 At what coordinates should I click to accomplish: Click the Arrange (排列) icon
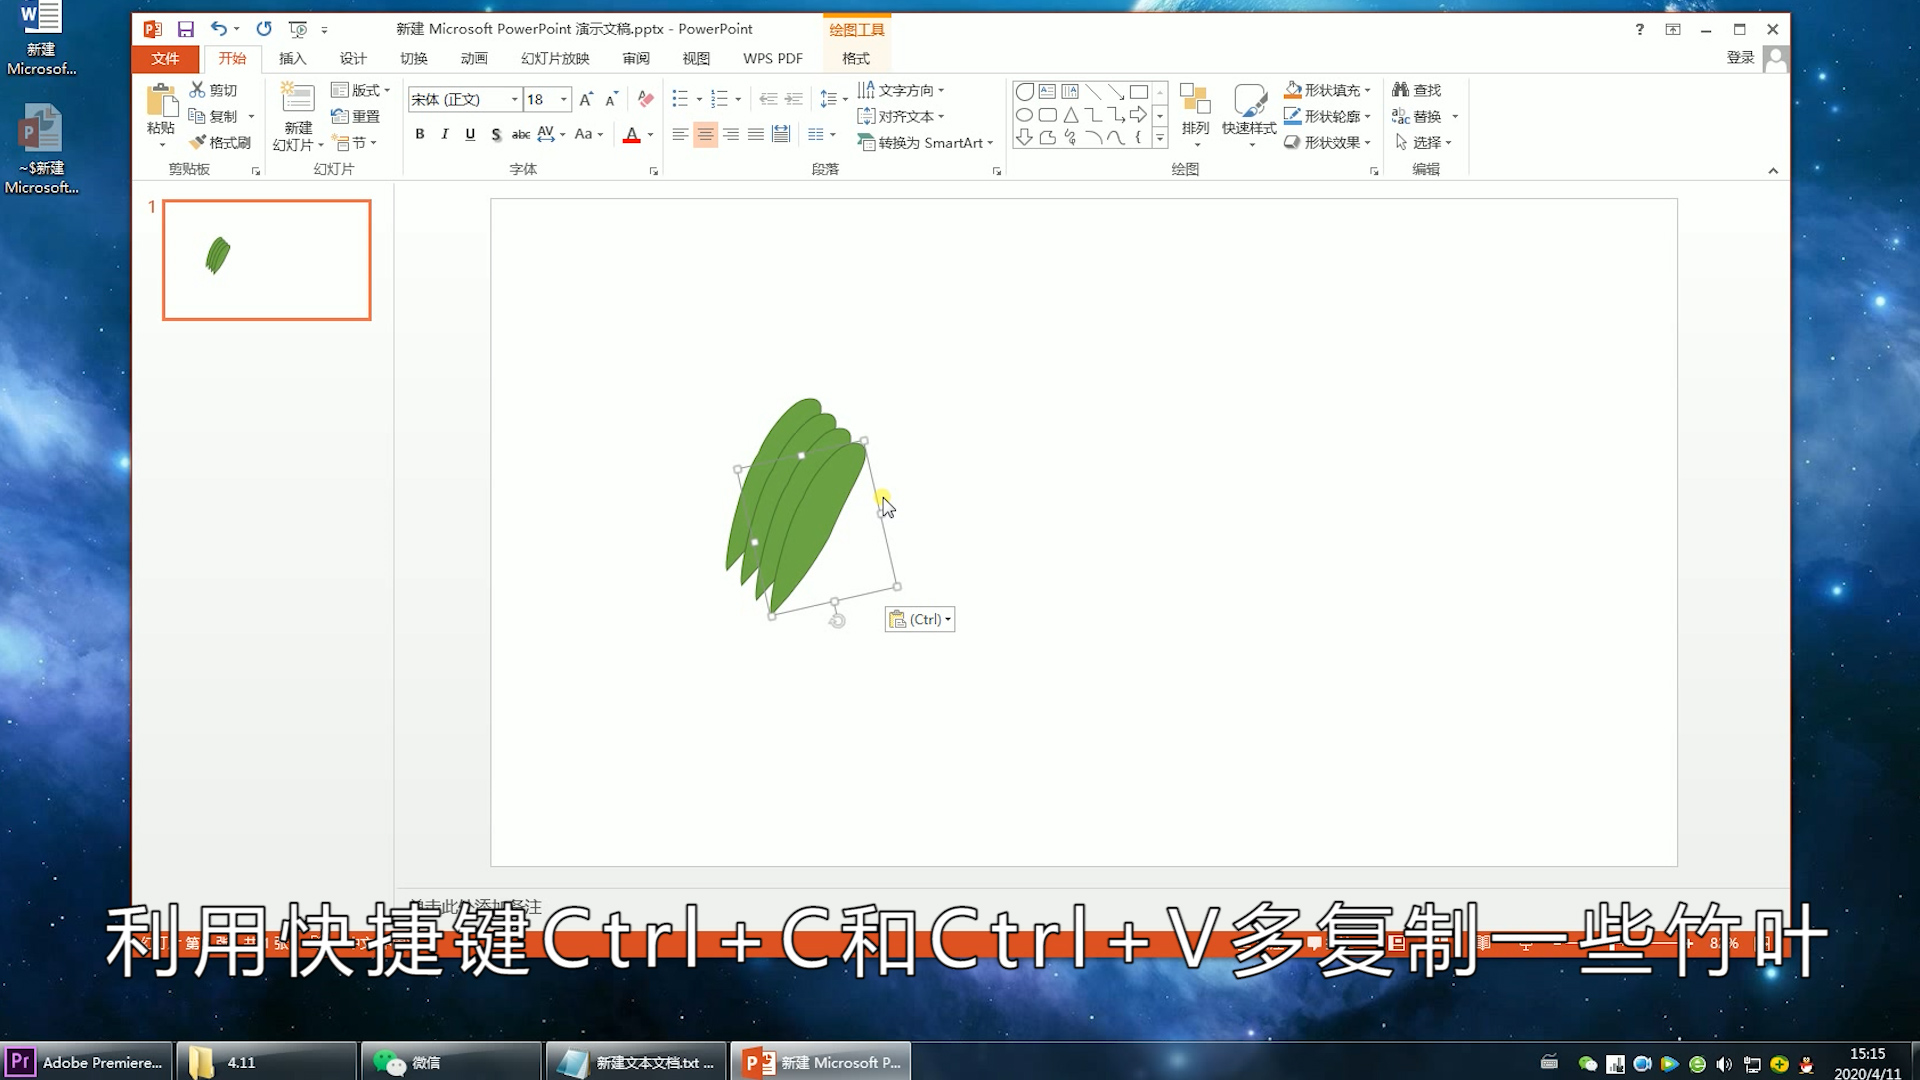(1195, 98)
